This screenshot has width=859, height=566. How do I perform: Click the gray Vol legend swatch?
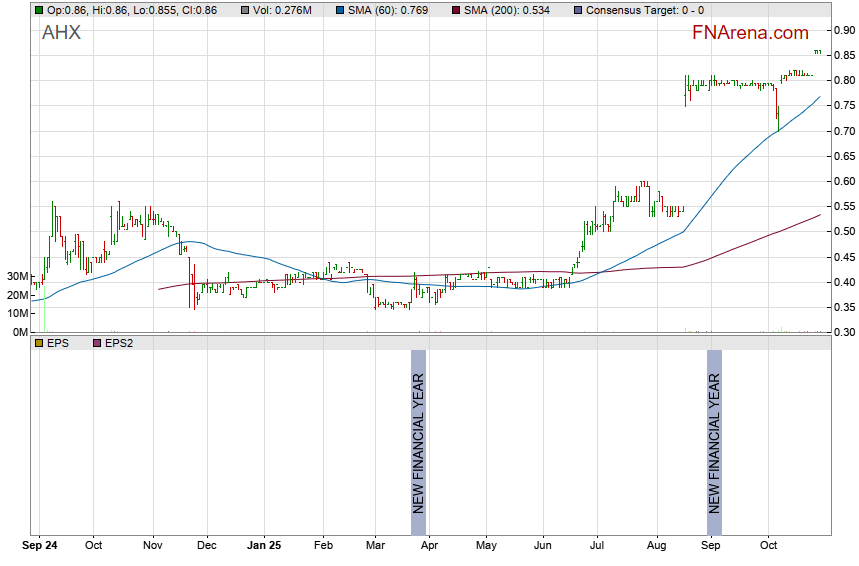246,10
